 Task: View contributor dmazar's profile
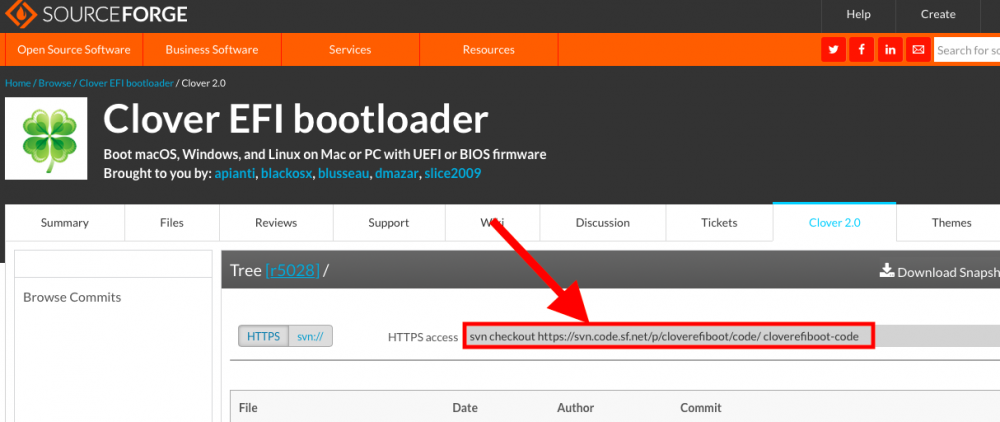[397, 173]
